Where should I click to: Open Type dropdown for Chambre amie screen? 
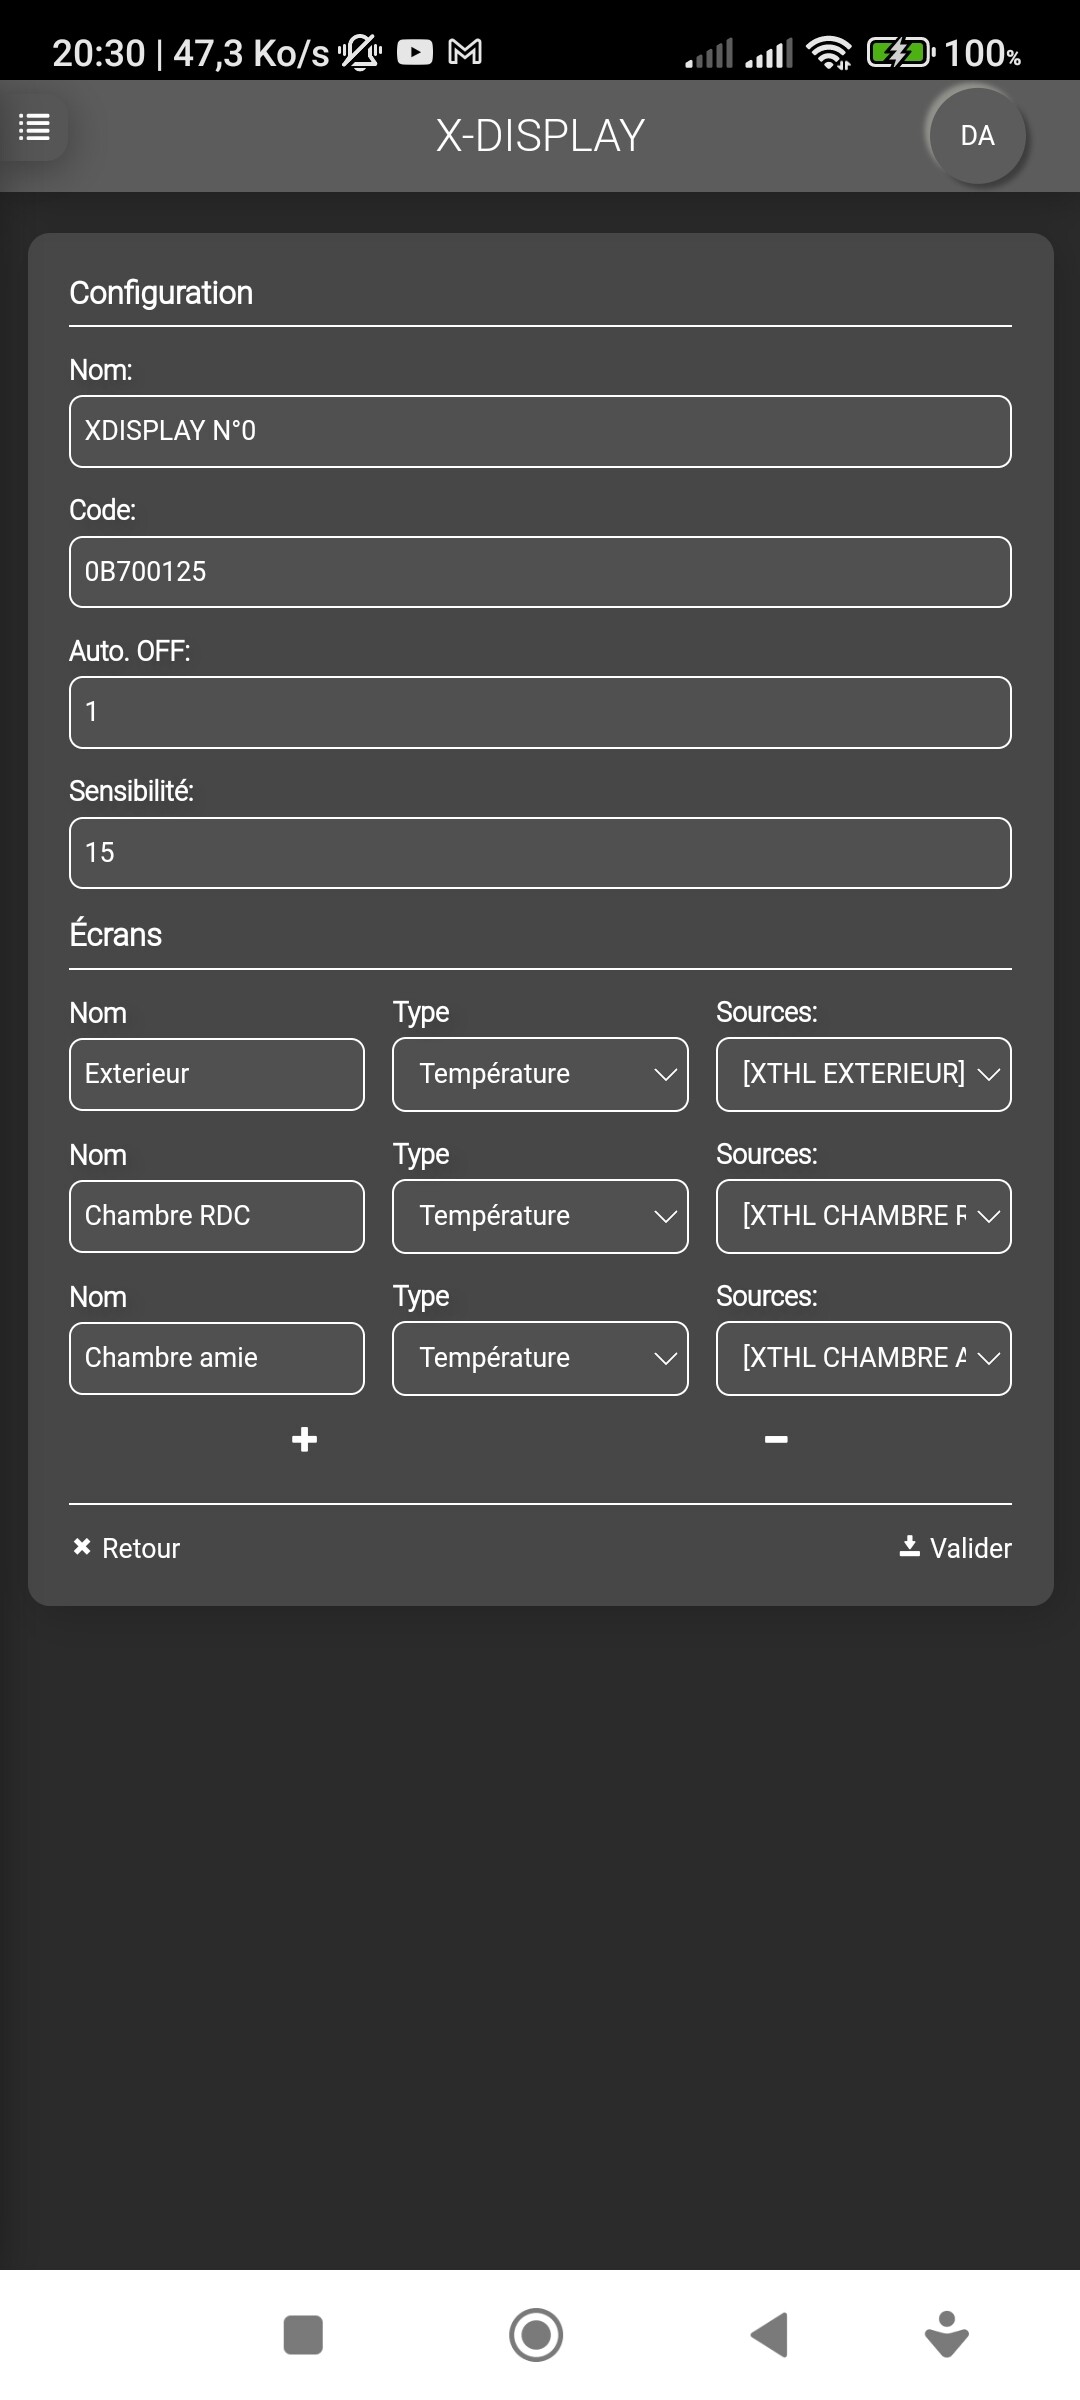[x=540, y=1358]
